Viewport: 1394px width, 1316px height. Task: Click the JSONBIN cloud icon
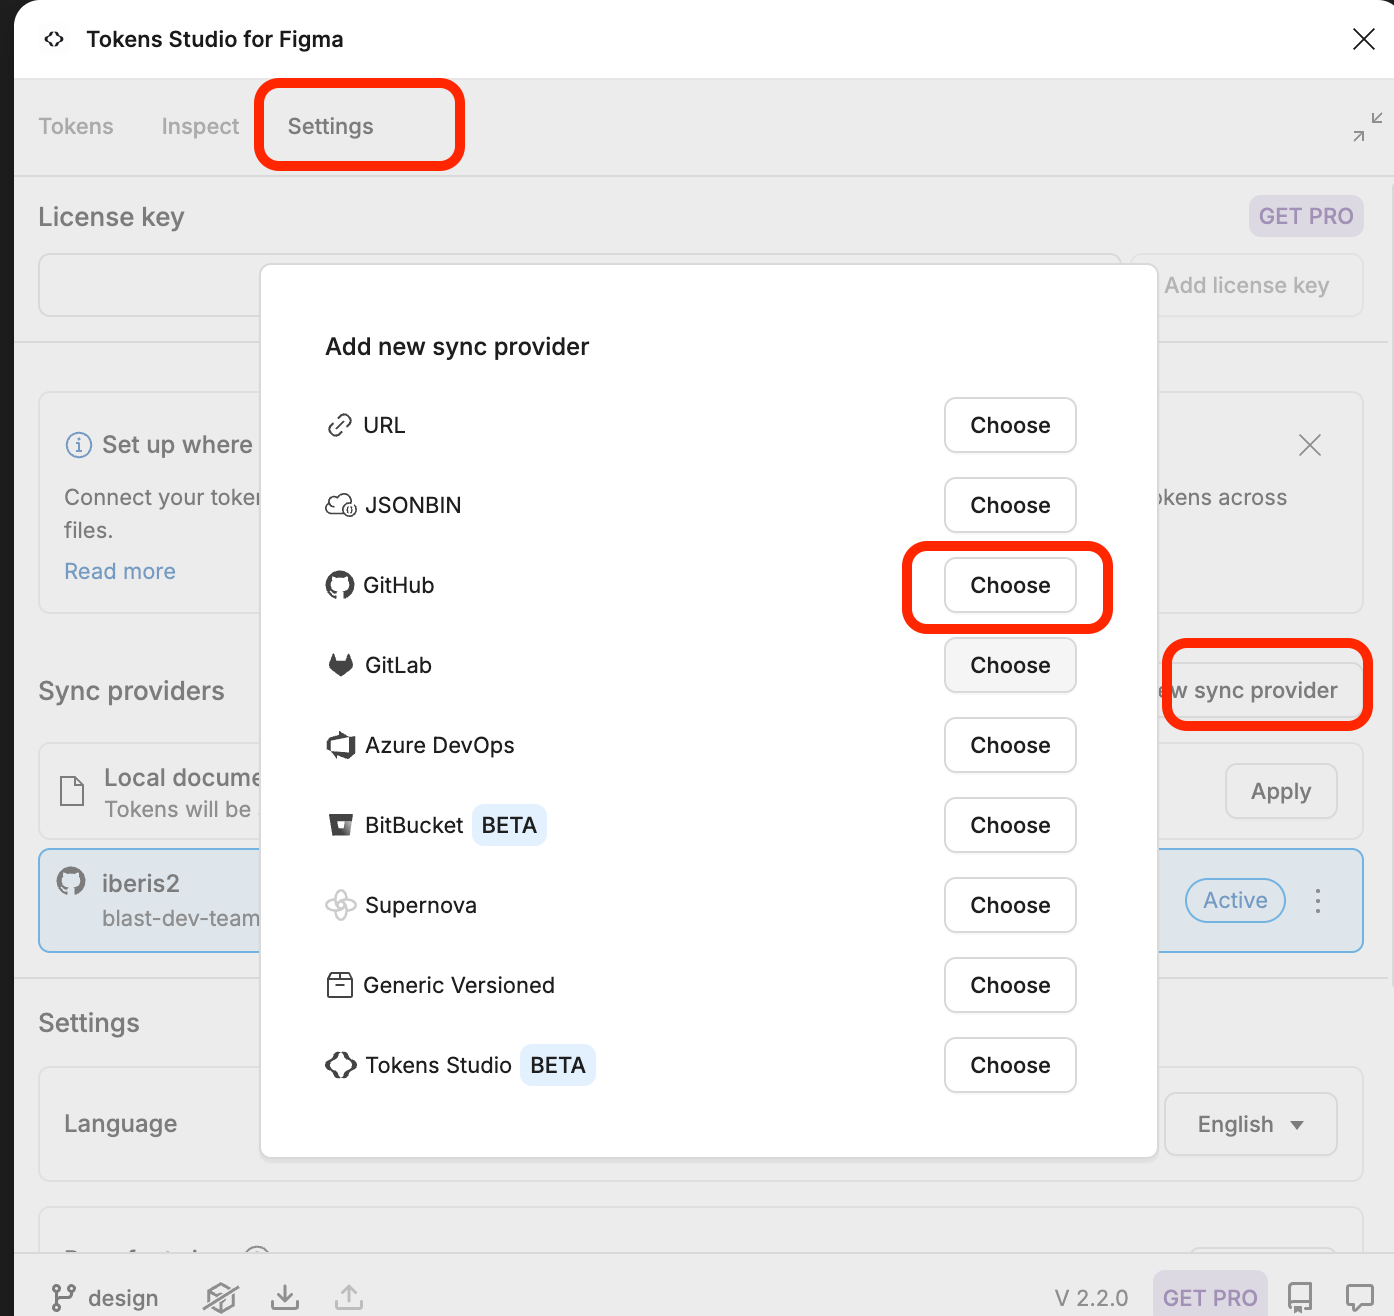coord(341,505)
